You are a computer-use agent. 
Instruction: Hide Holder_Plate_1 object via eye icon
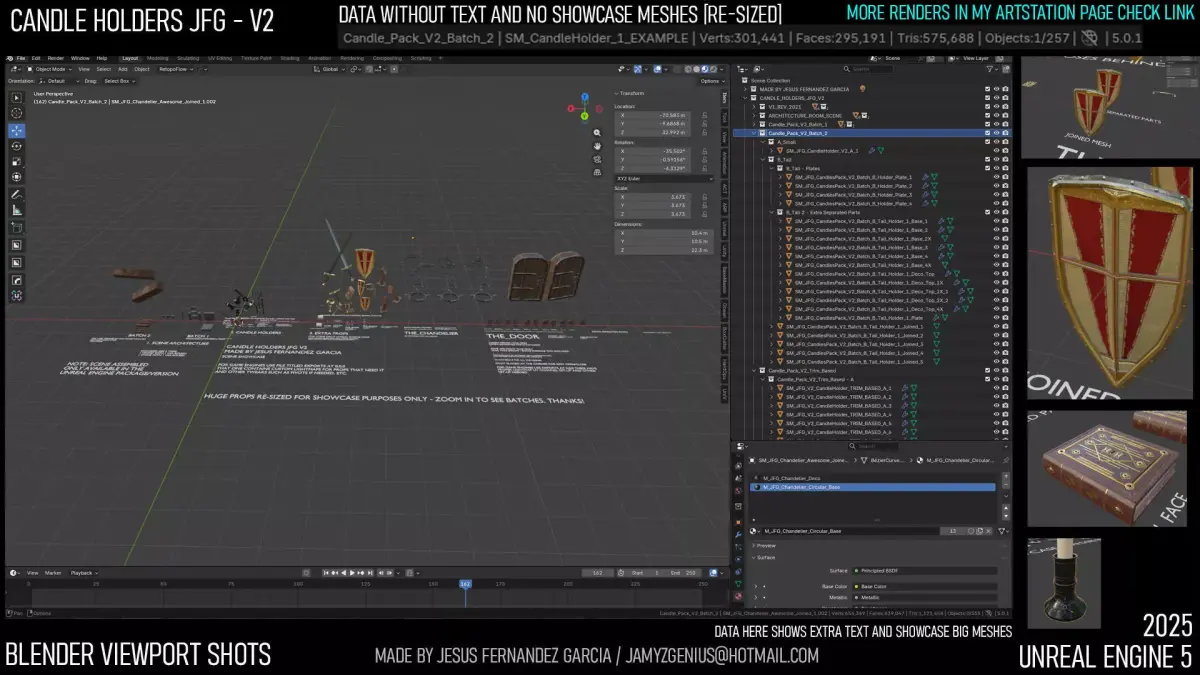(x=996, y=177)
